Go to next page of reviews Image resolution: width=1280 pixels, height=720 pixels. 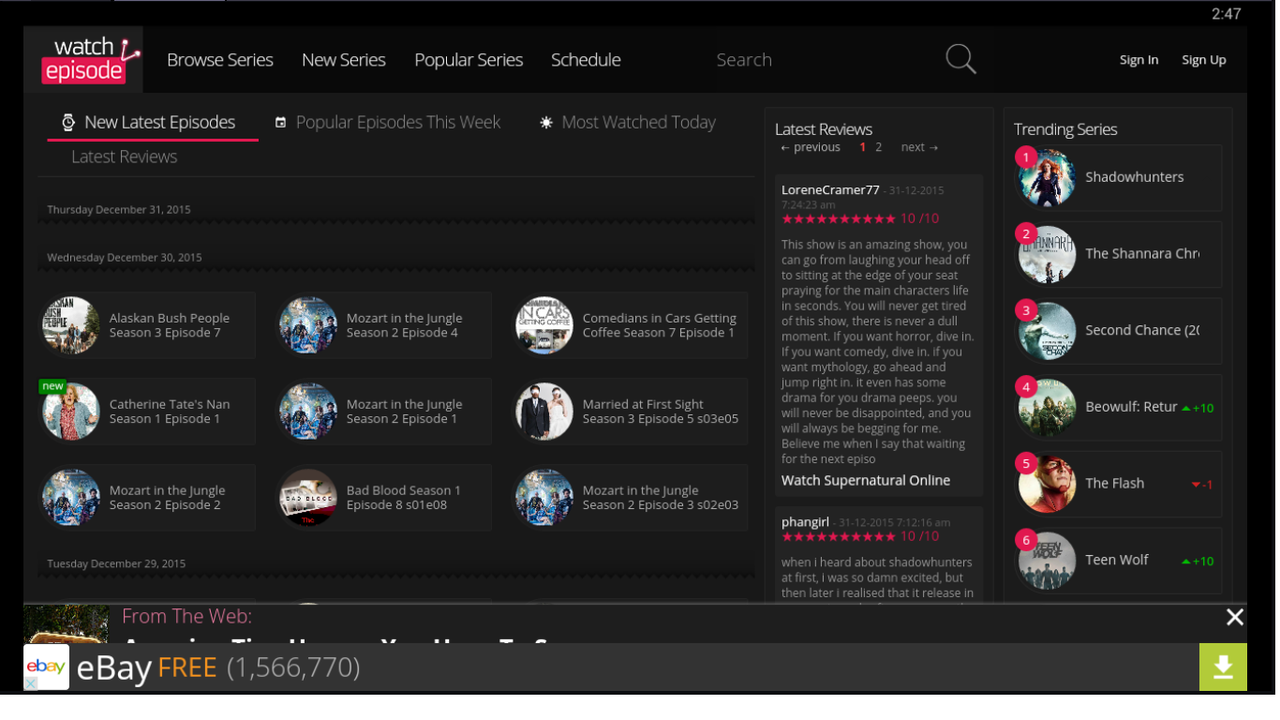(x=919, y=147)
